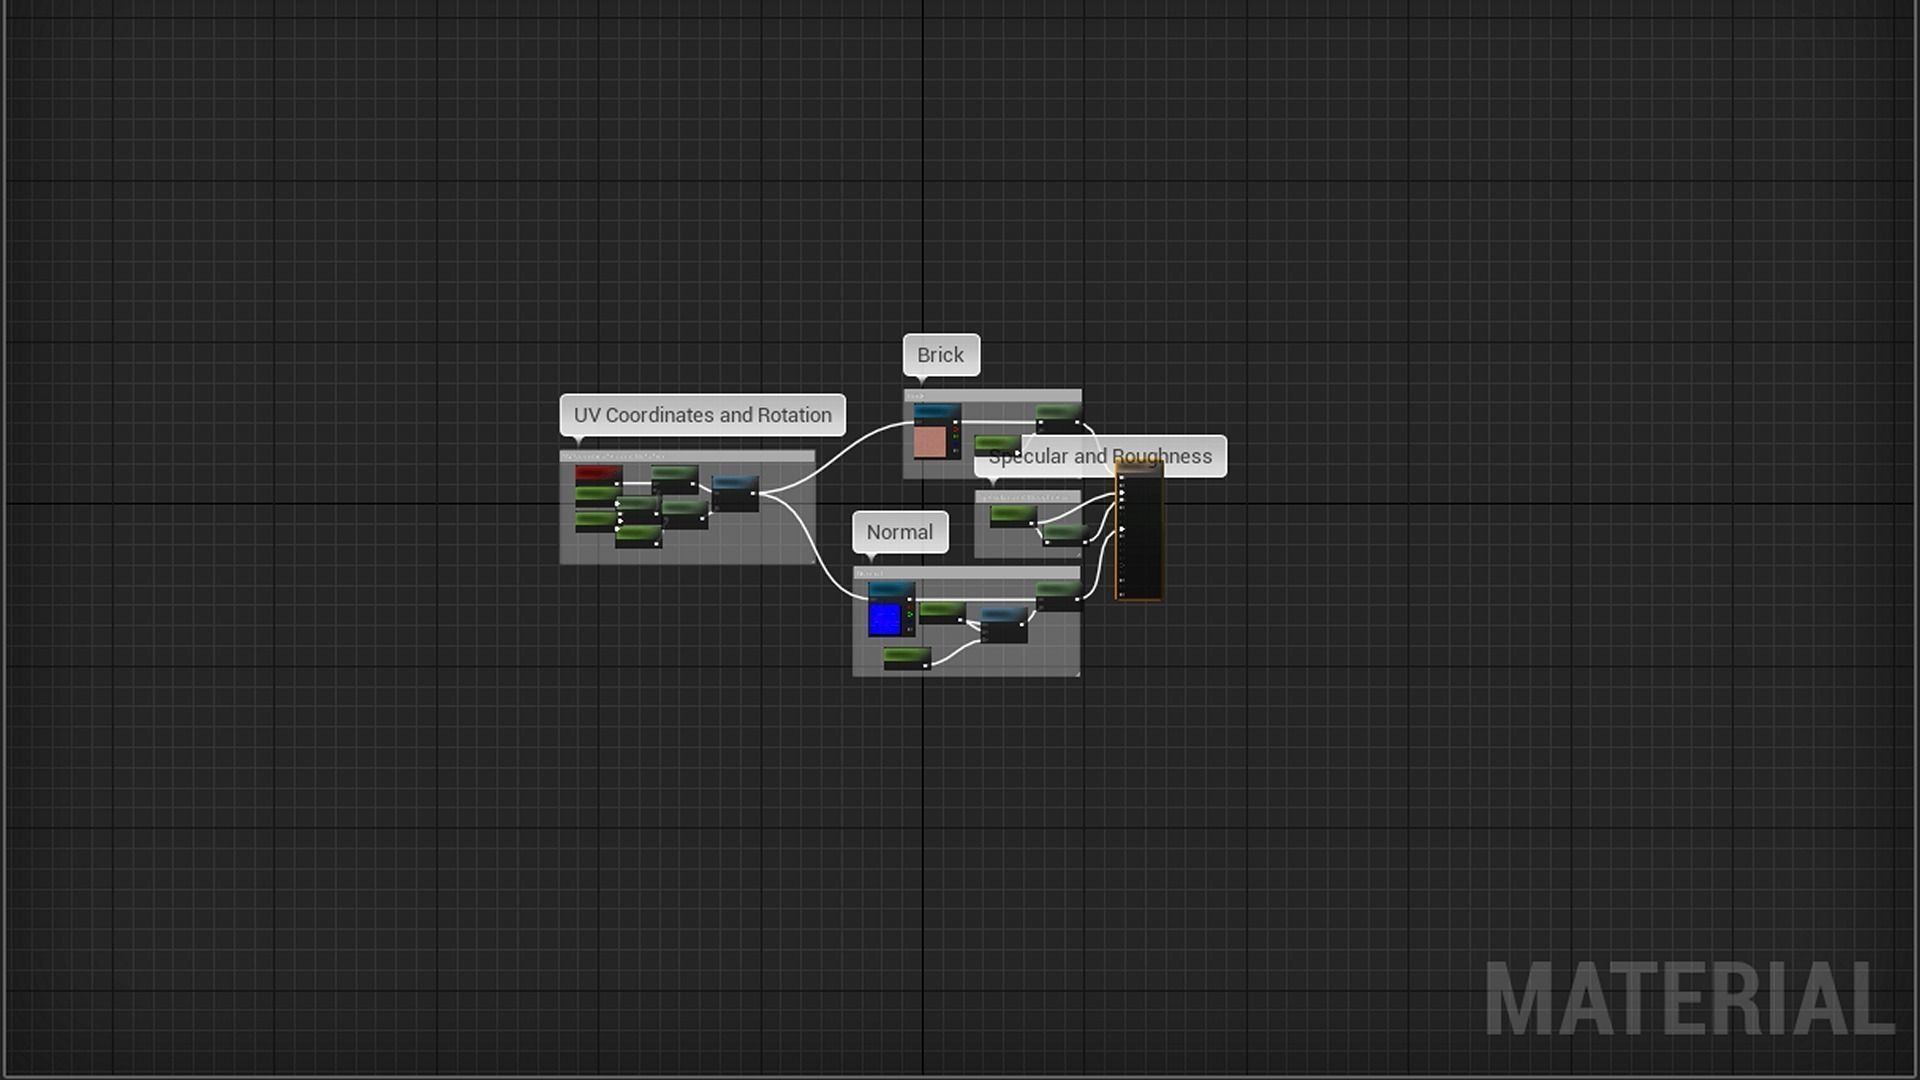Viewport: 1920px width, 1080px height.
Task: Select the bottom green node in UV Coordinates group
Action: coord(638,536)
